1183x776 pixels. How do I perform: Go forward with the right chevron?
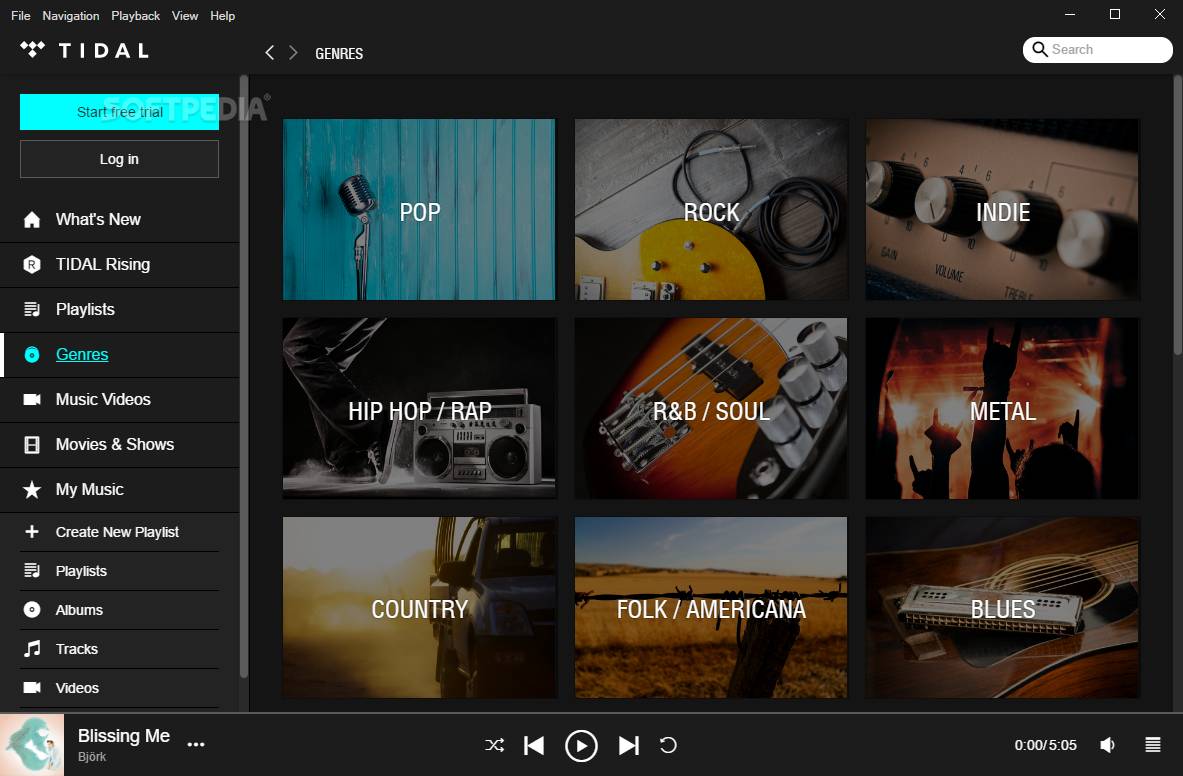[293, 52]
